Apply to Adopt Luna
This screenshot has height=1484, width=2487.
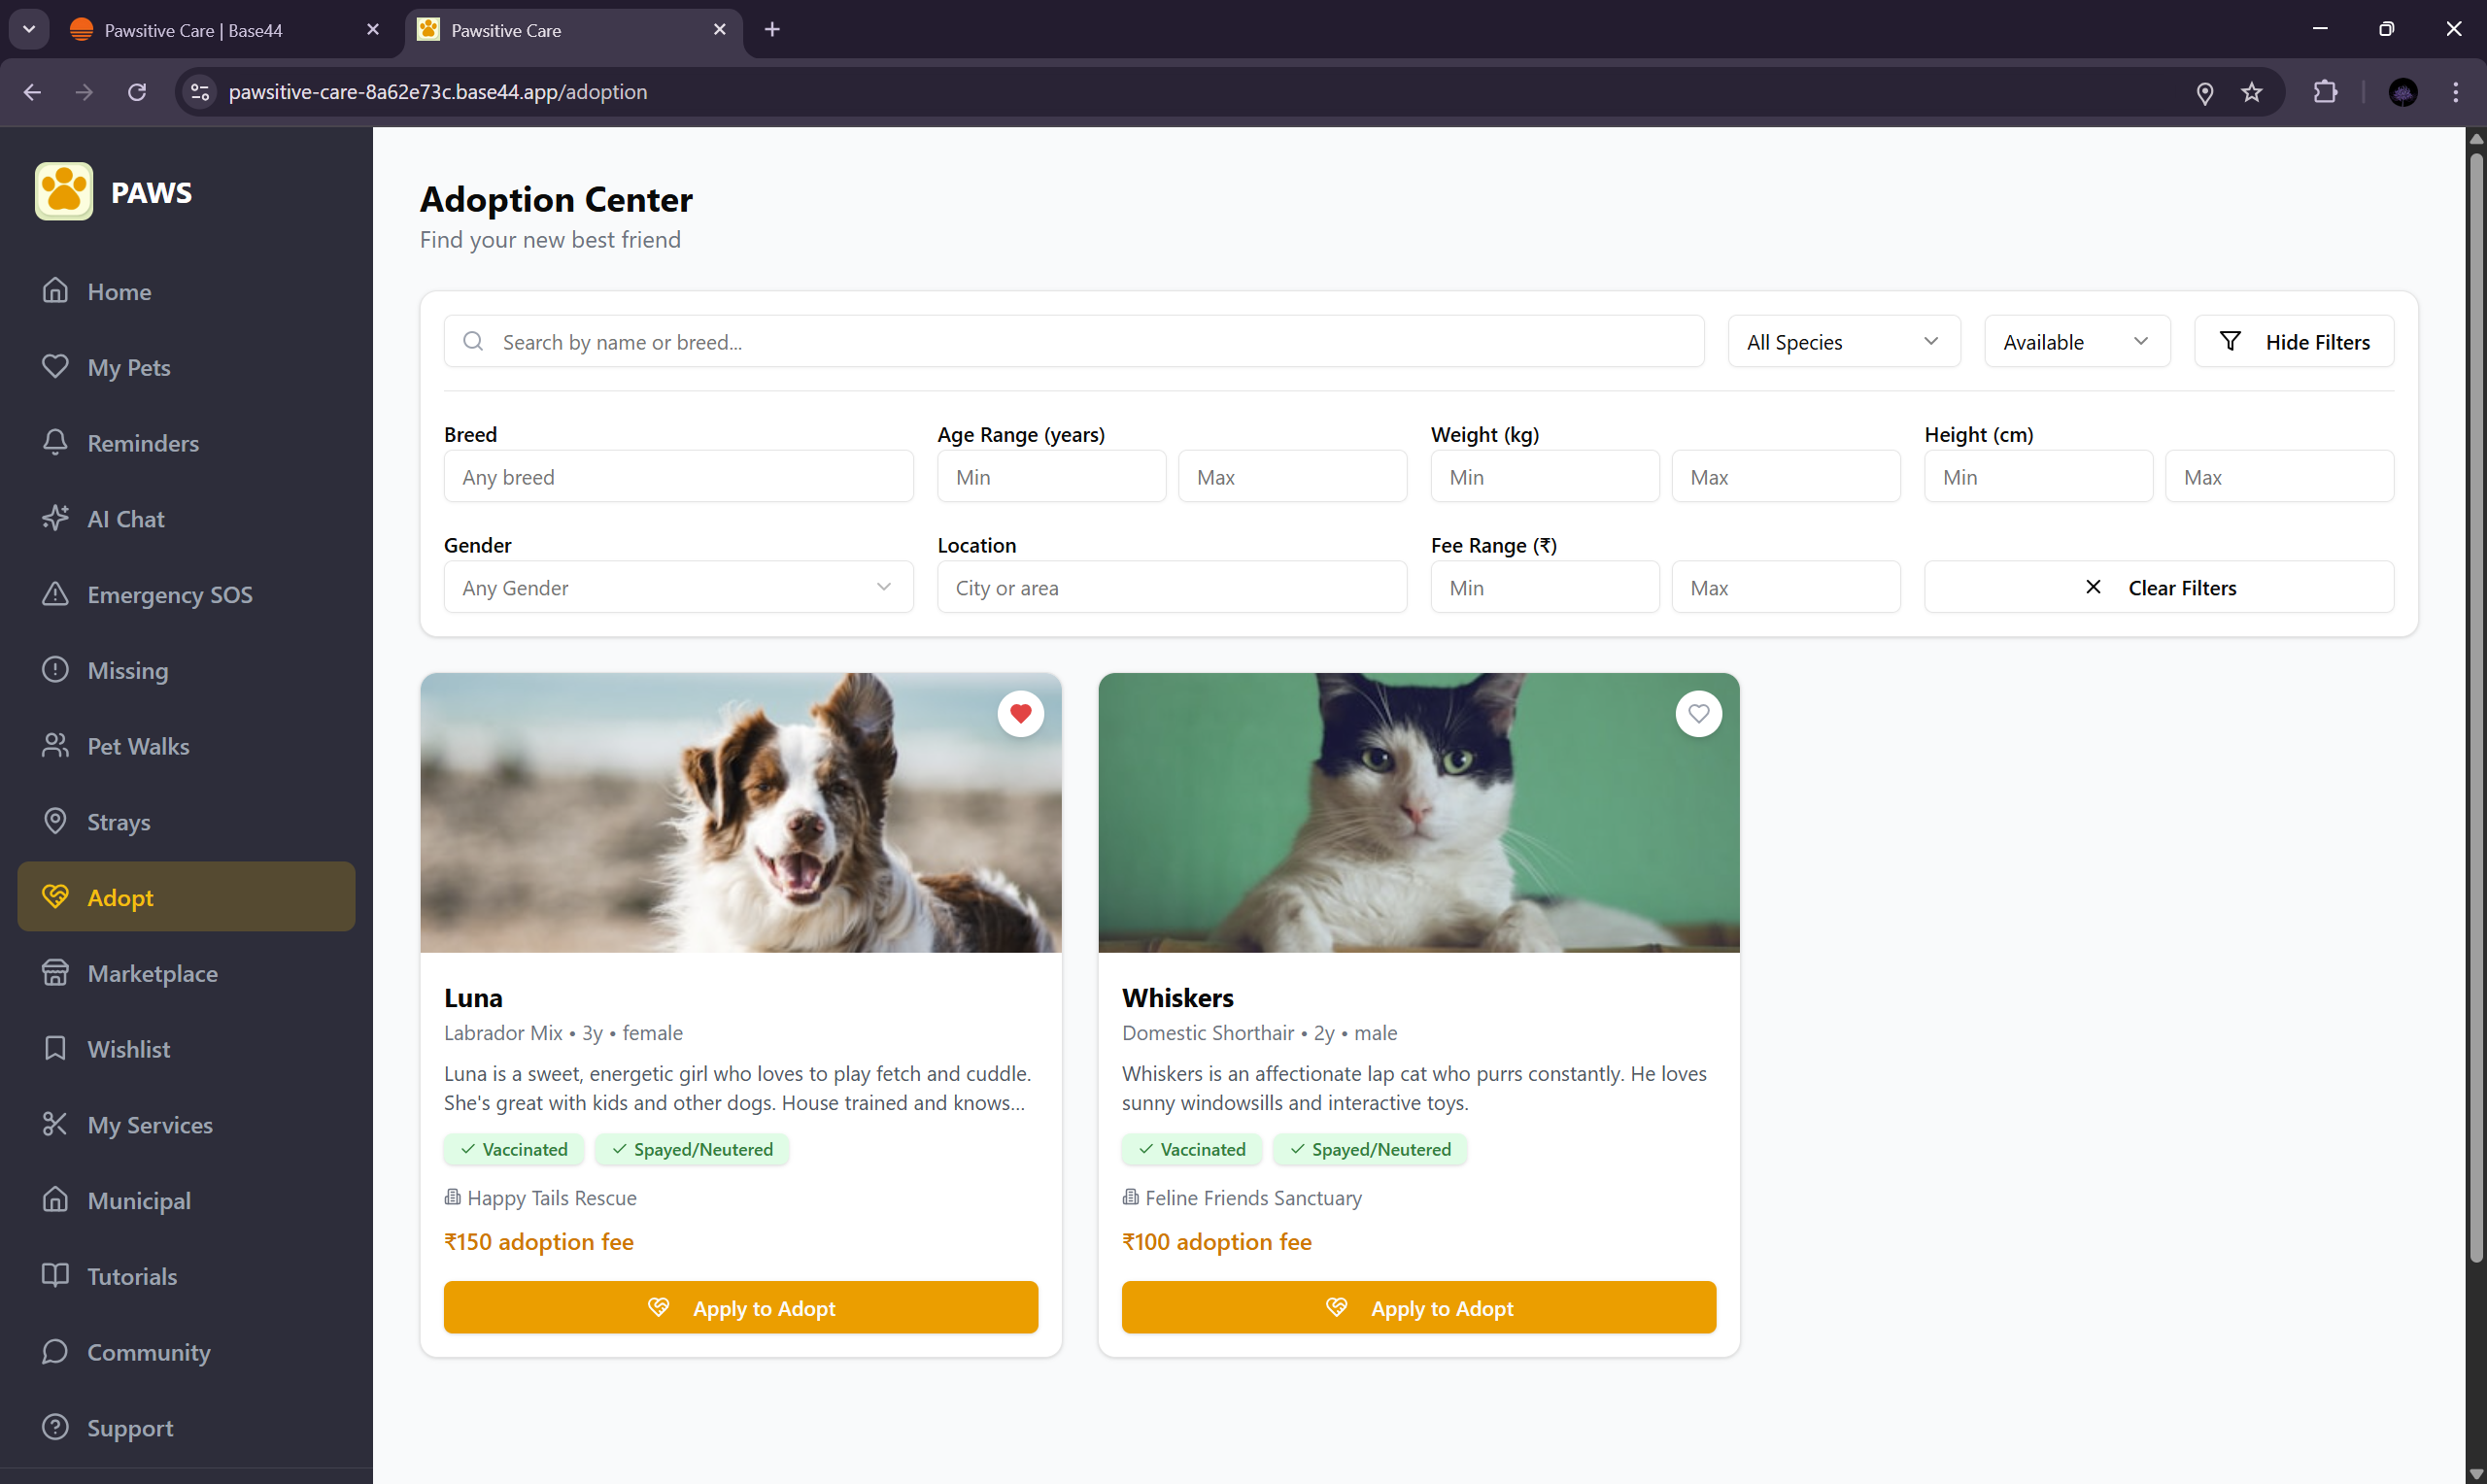point(740,1308)
